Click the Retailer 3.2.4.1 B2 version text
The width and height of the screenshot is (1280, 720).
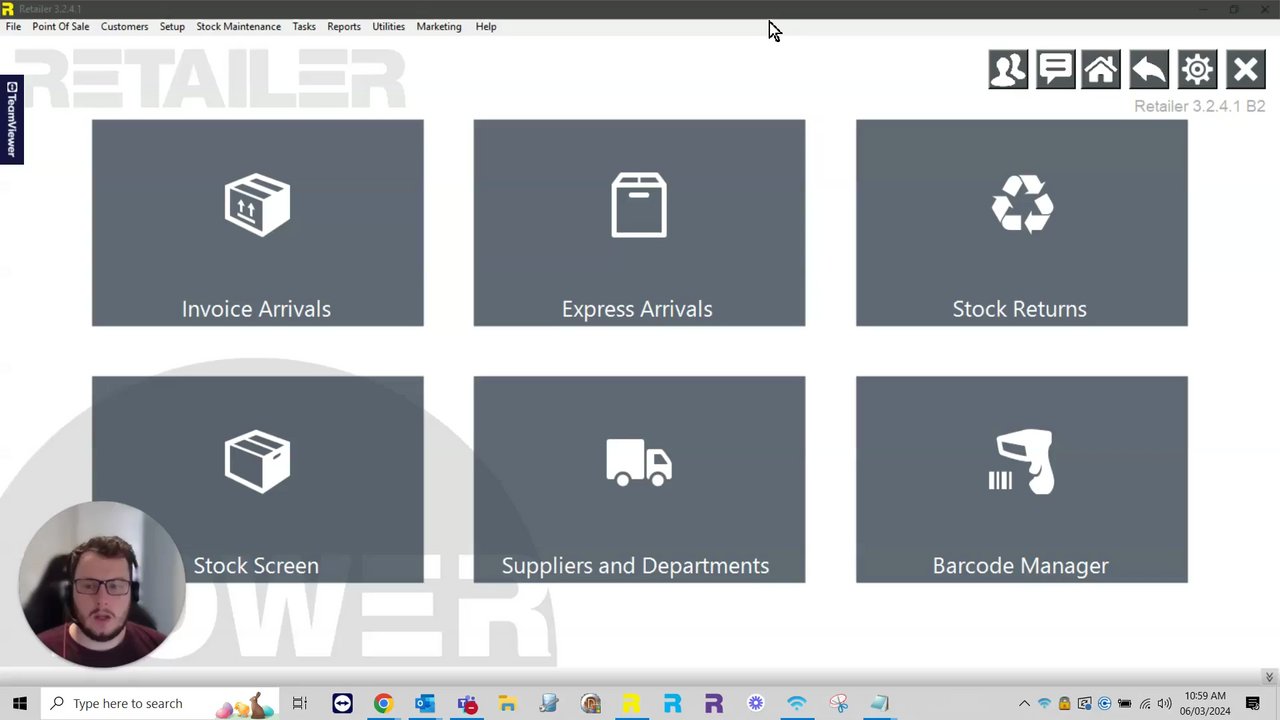click(x=1199, y=106)
